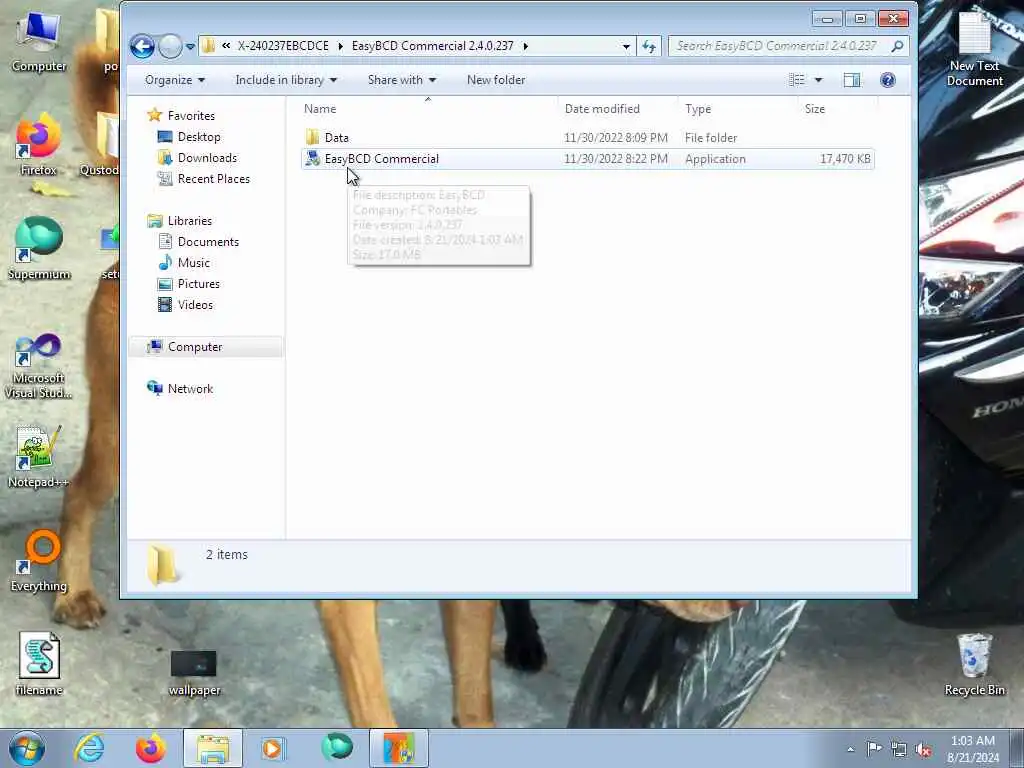Viewport: 1024px width, 768px height.
Task: Select Everything desktop shortcut
Action: point(39,560)
